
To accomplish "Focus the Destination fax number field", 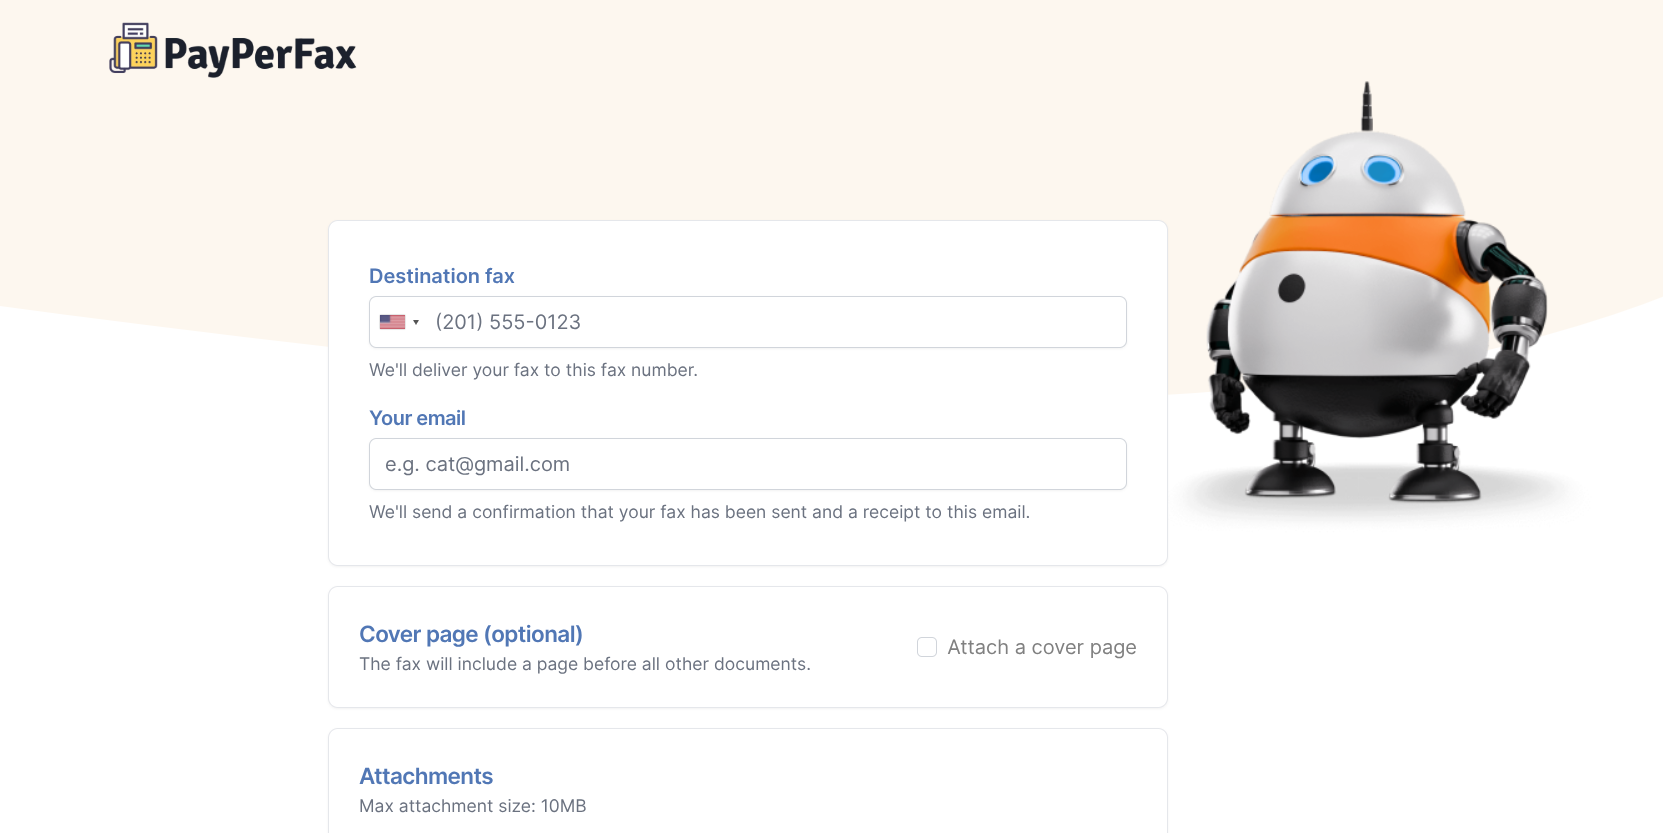I will click(747, 322).
